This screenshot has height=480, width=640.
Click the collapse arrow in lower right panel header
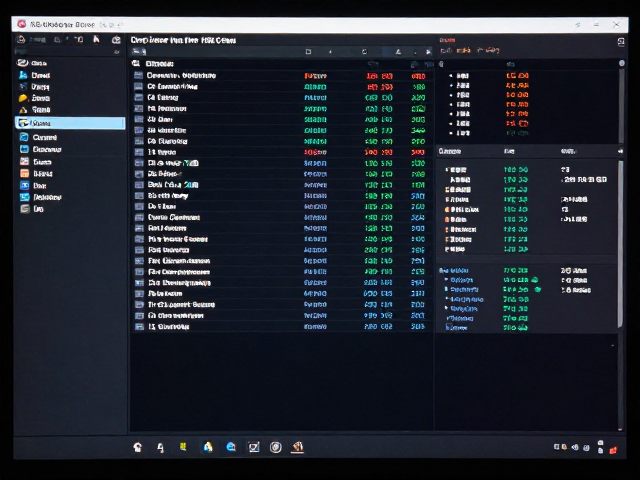click(x=620, y=151)
